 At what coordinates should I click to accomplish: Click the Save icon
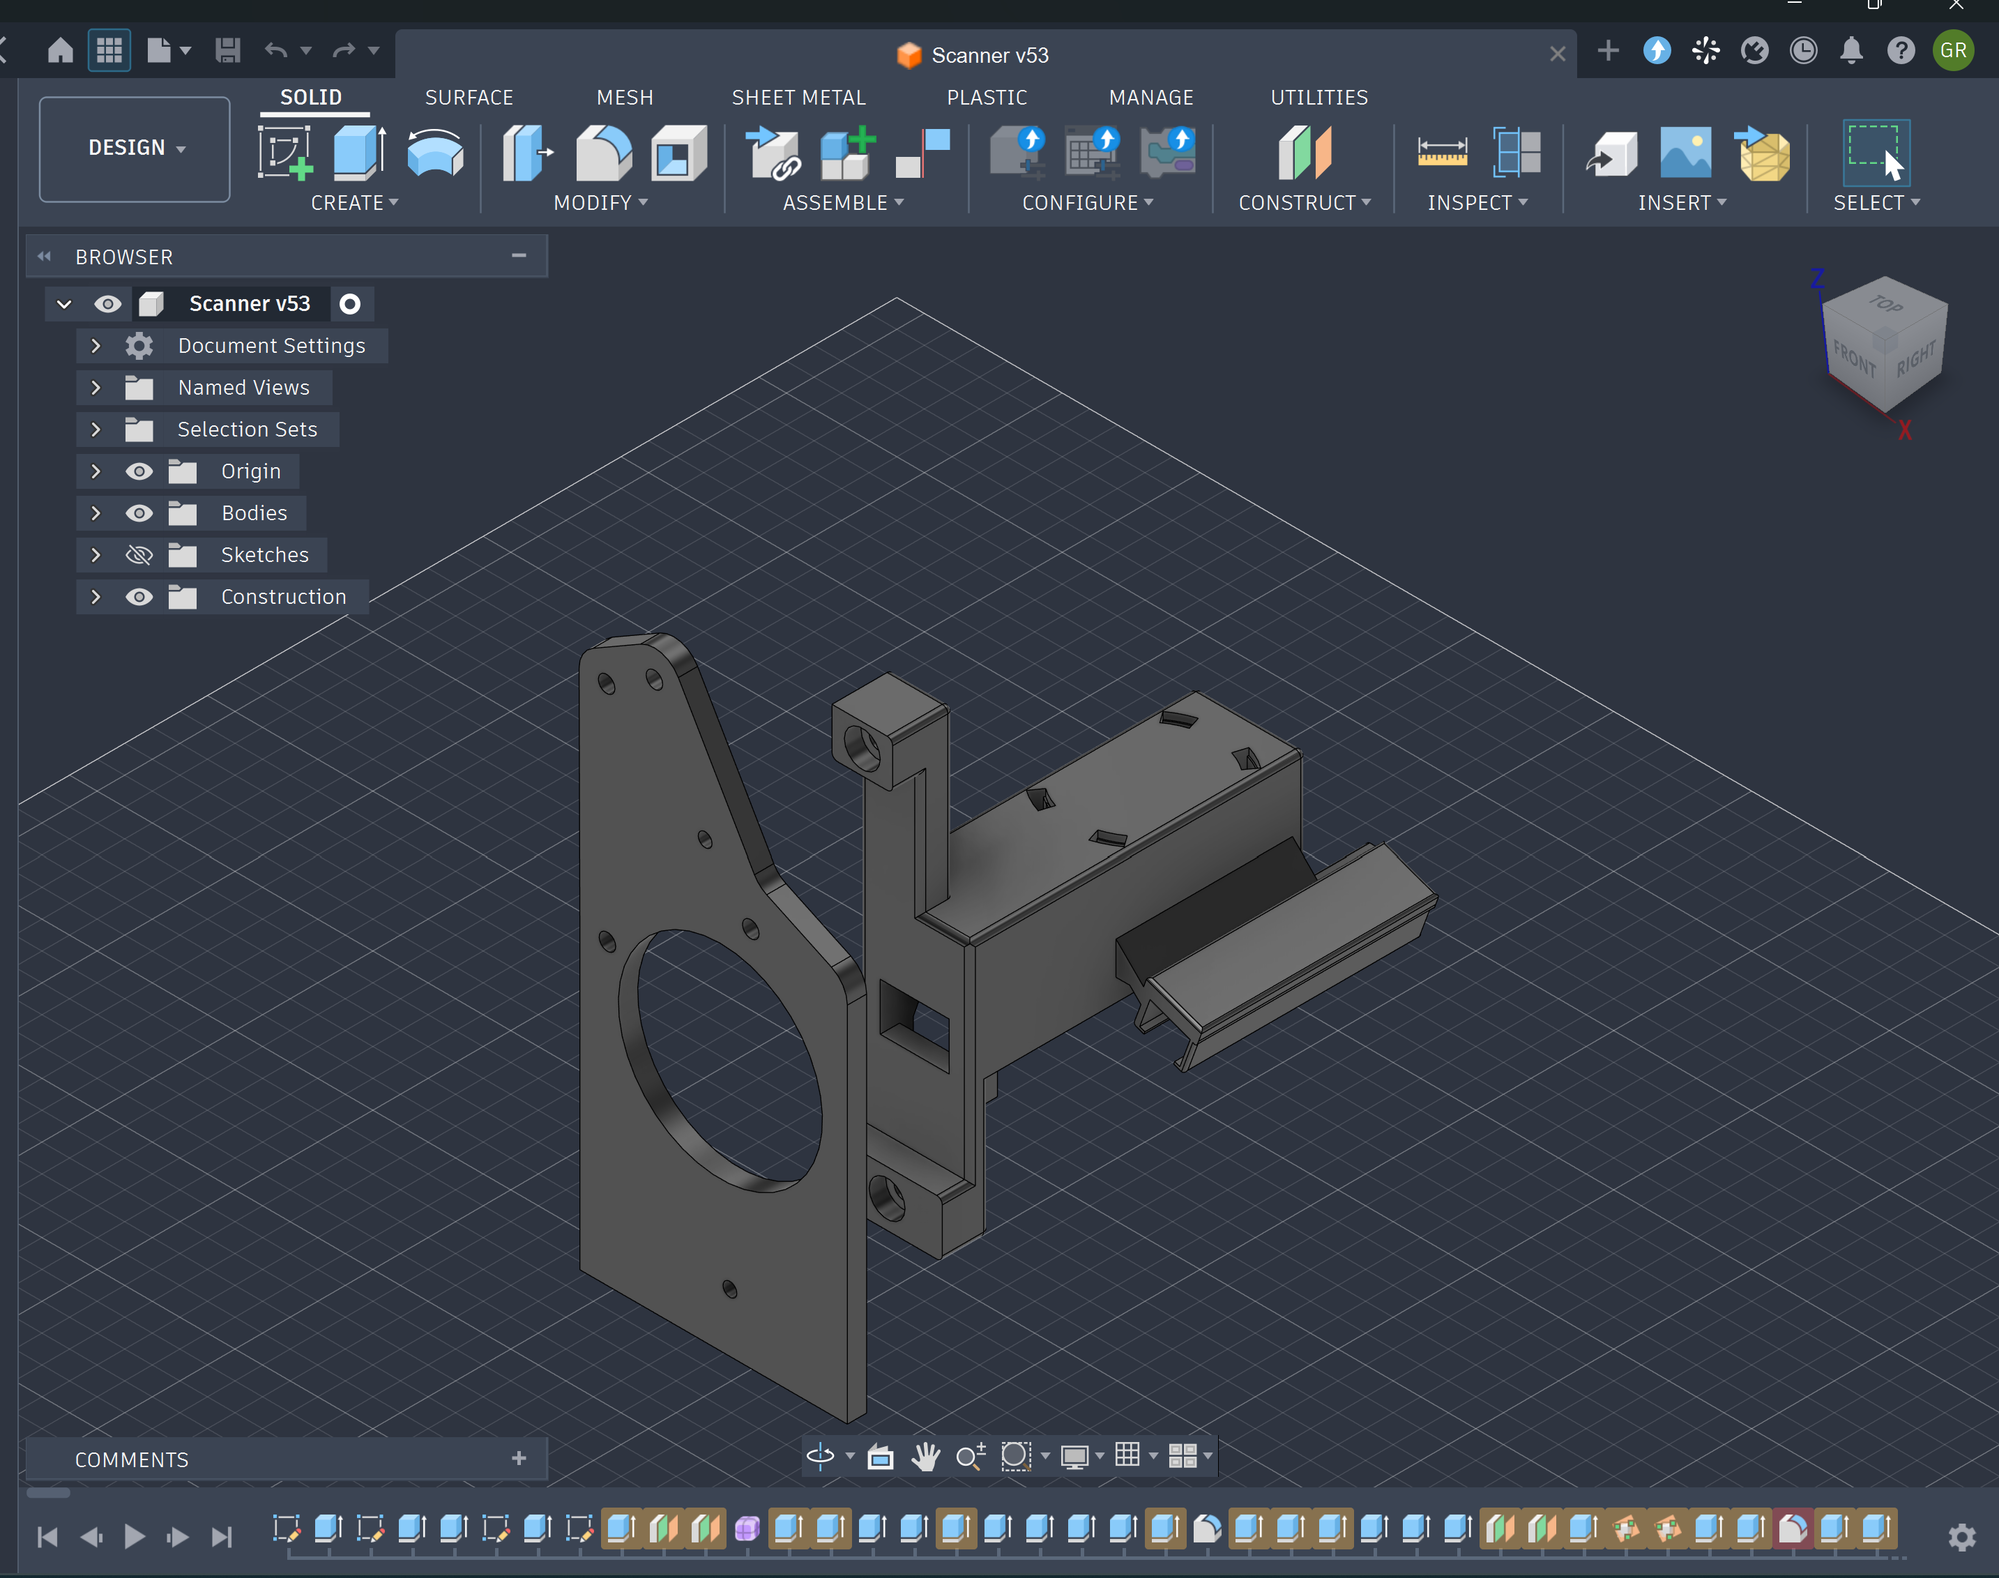tap(228, 50)
